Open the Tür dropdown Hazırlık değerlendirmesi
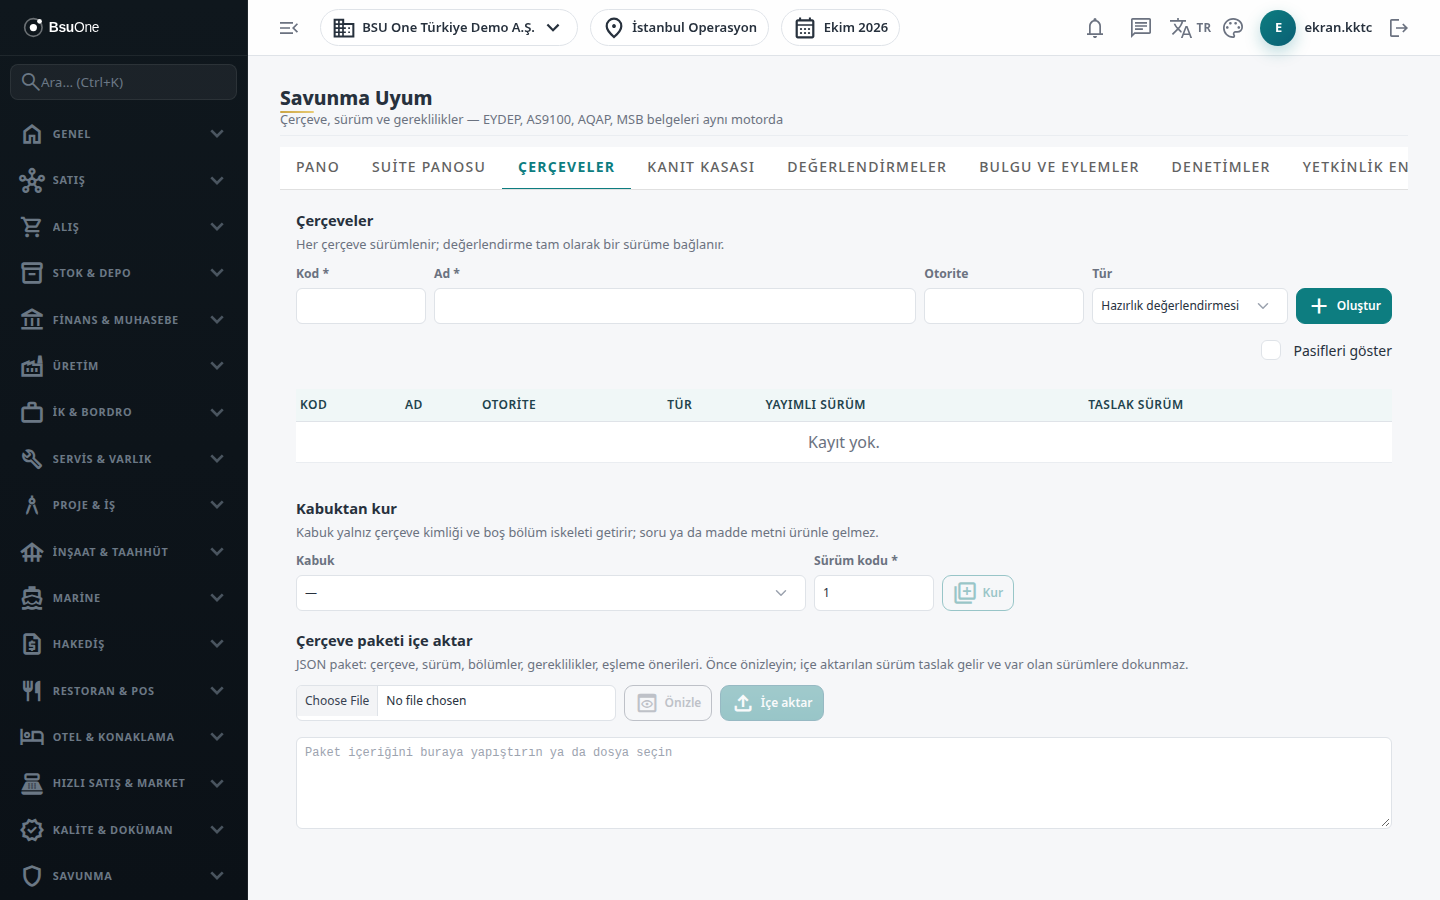Image resolution: width=1440 pixels, height=900 pixels. [1189, 306]
